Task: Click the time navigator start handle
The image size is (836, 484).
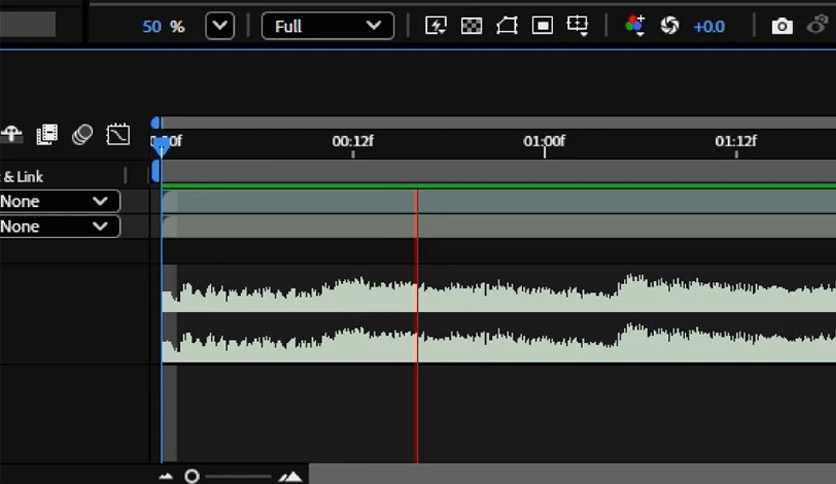Action: click(x=155, y=123)
